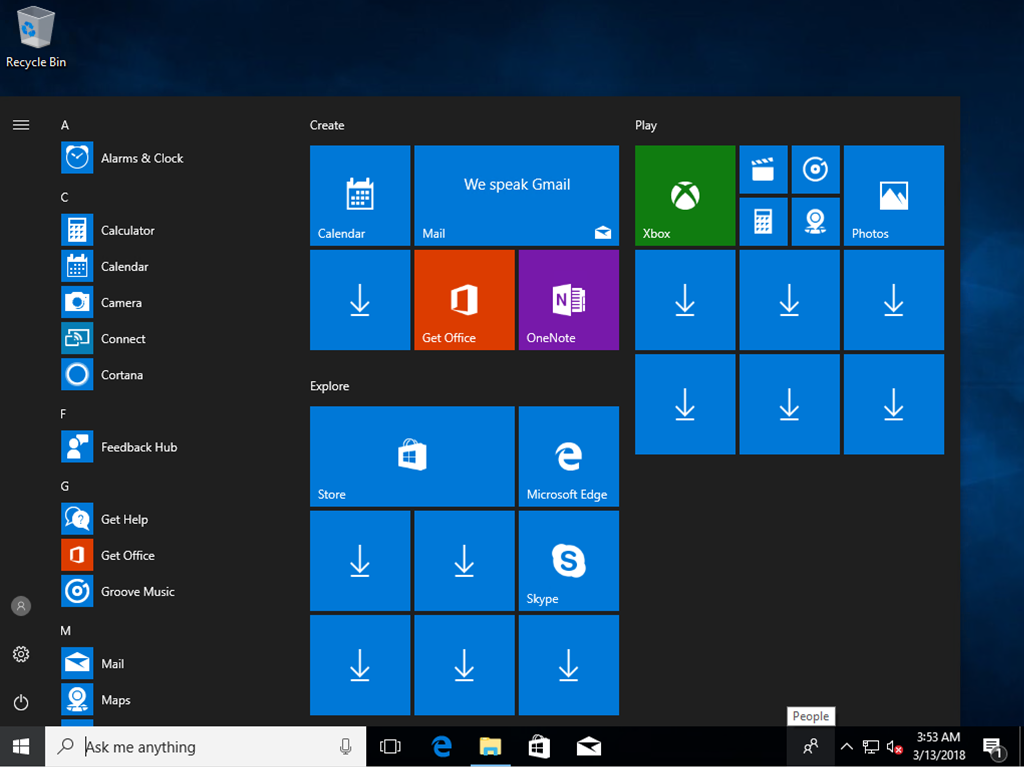Unmute the system volume in the tray

pyautogui.click(x=893, y=746)
